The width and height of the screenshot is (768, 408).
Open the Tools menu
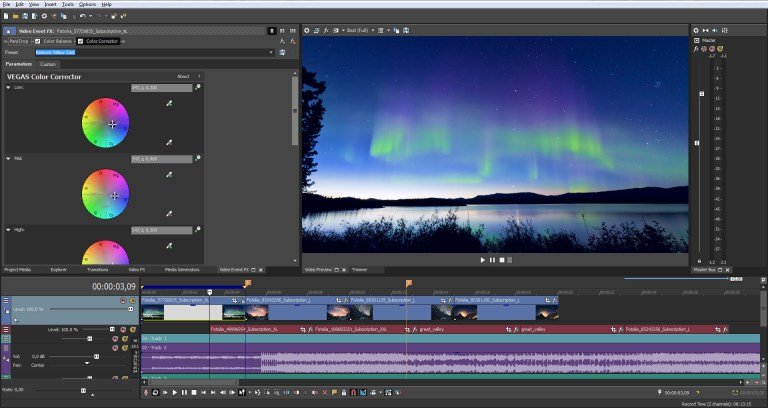68,4
